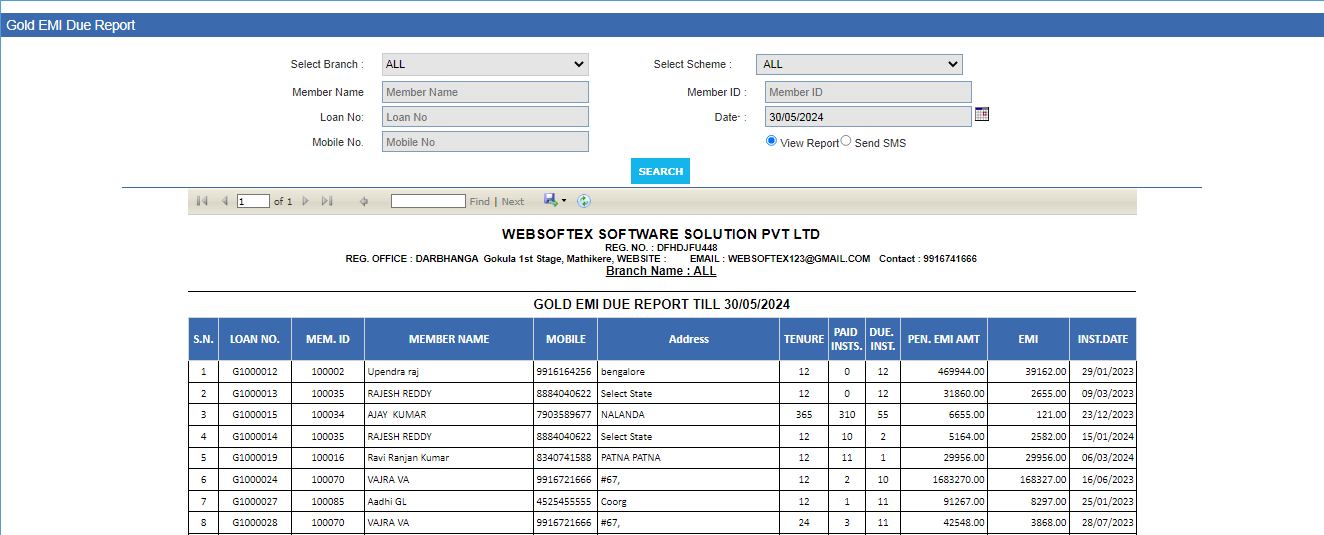Jump to last report page
Screen dimensions: 1324x535
coord(327,201)
